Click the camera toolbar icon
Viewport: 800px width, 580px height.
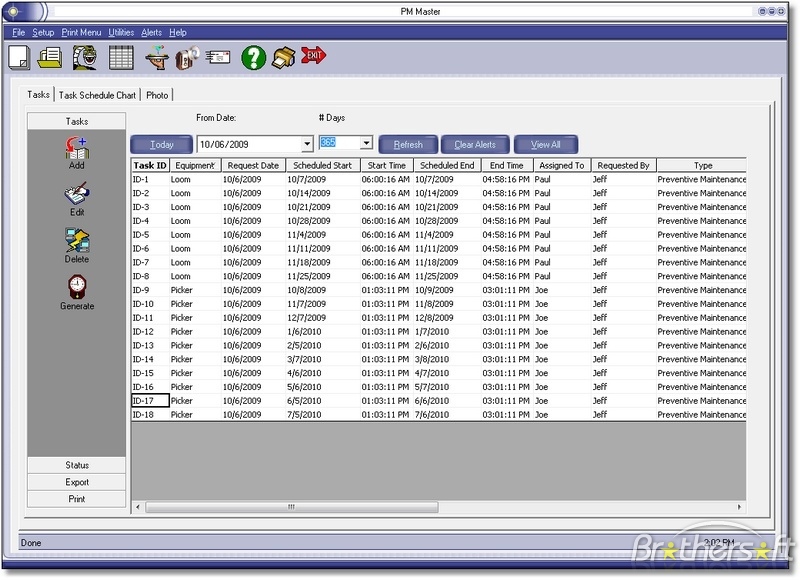tap(187, 57)
